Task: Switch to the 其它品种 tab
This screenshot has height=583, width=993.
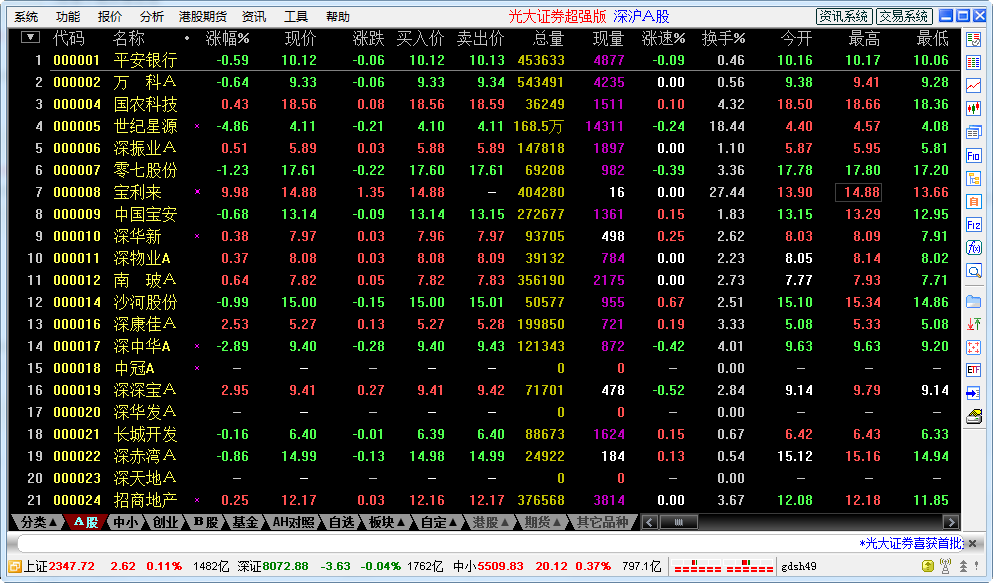Action: click(x=602, y=522)
